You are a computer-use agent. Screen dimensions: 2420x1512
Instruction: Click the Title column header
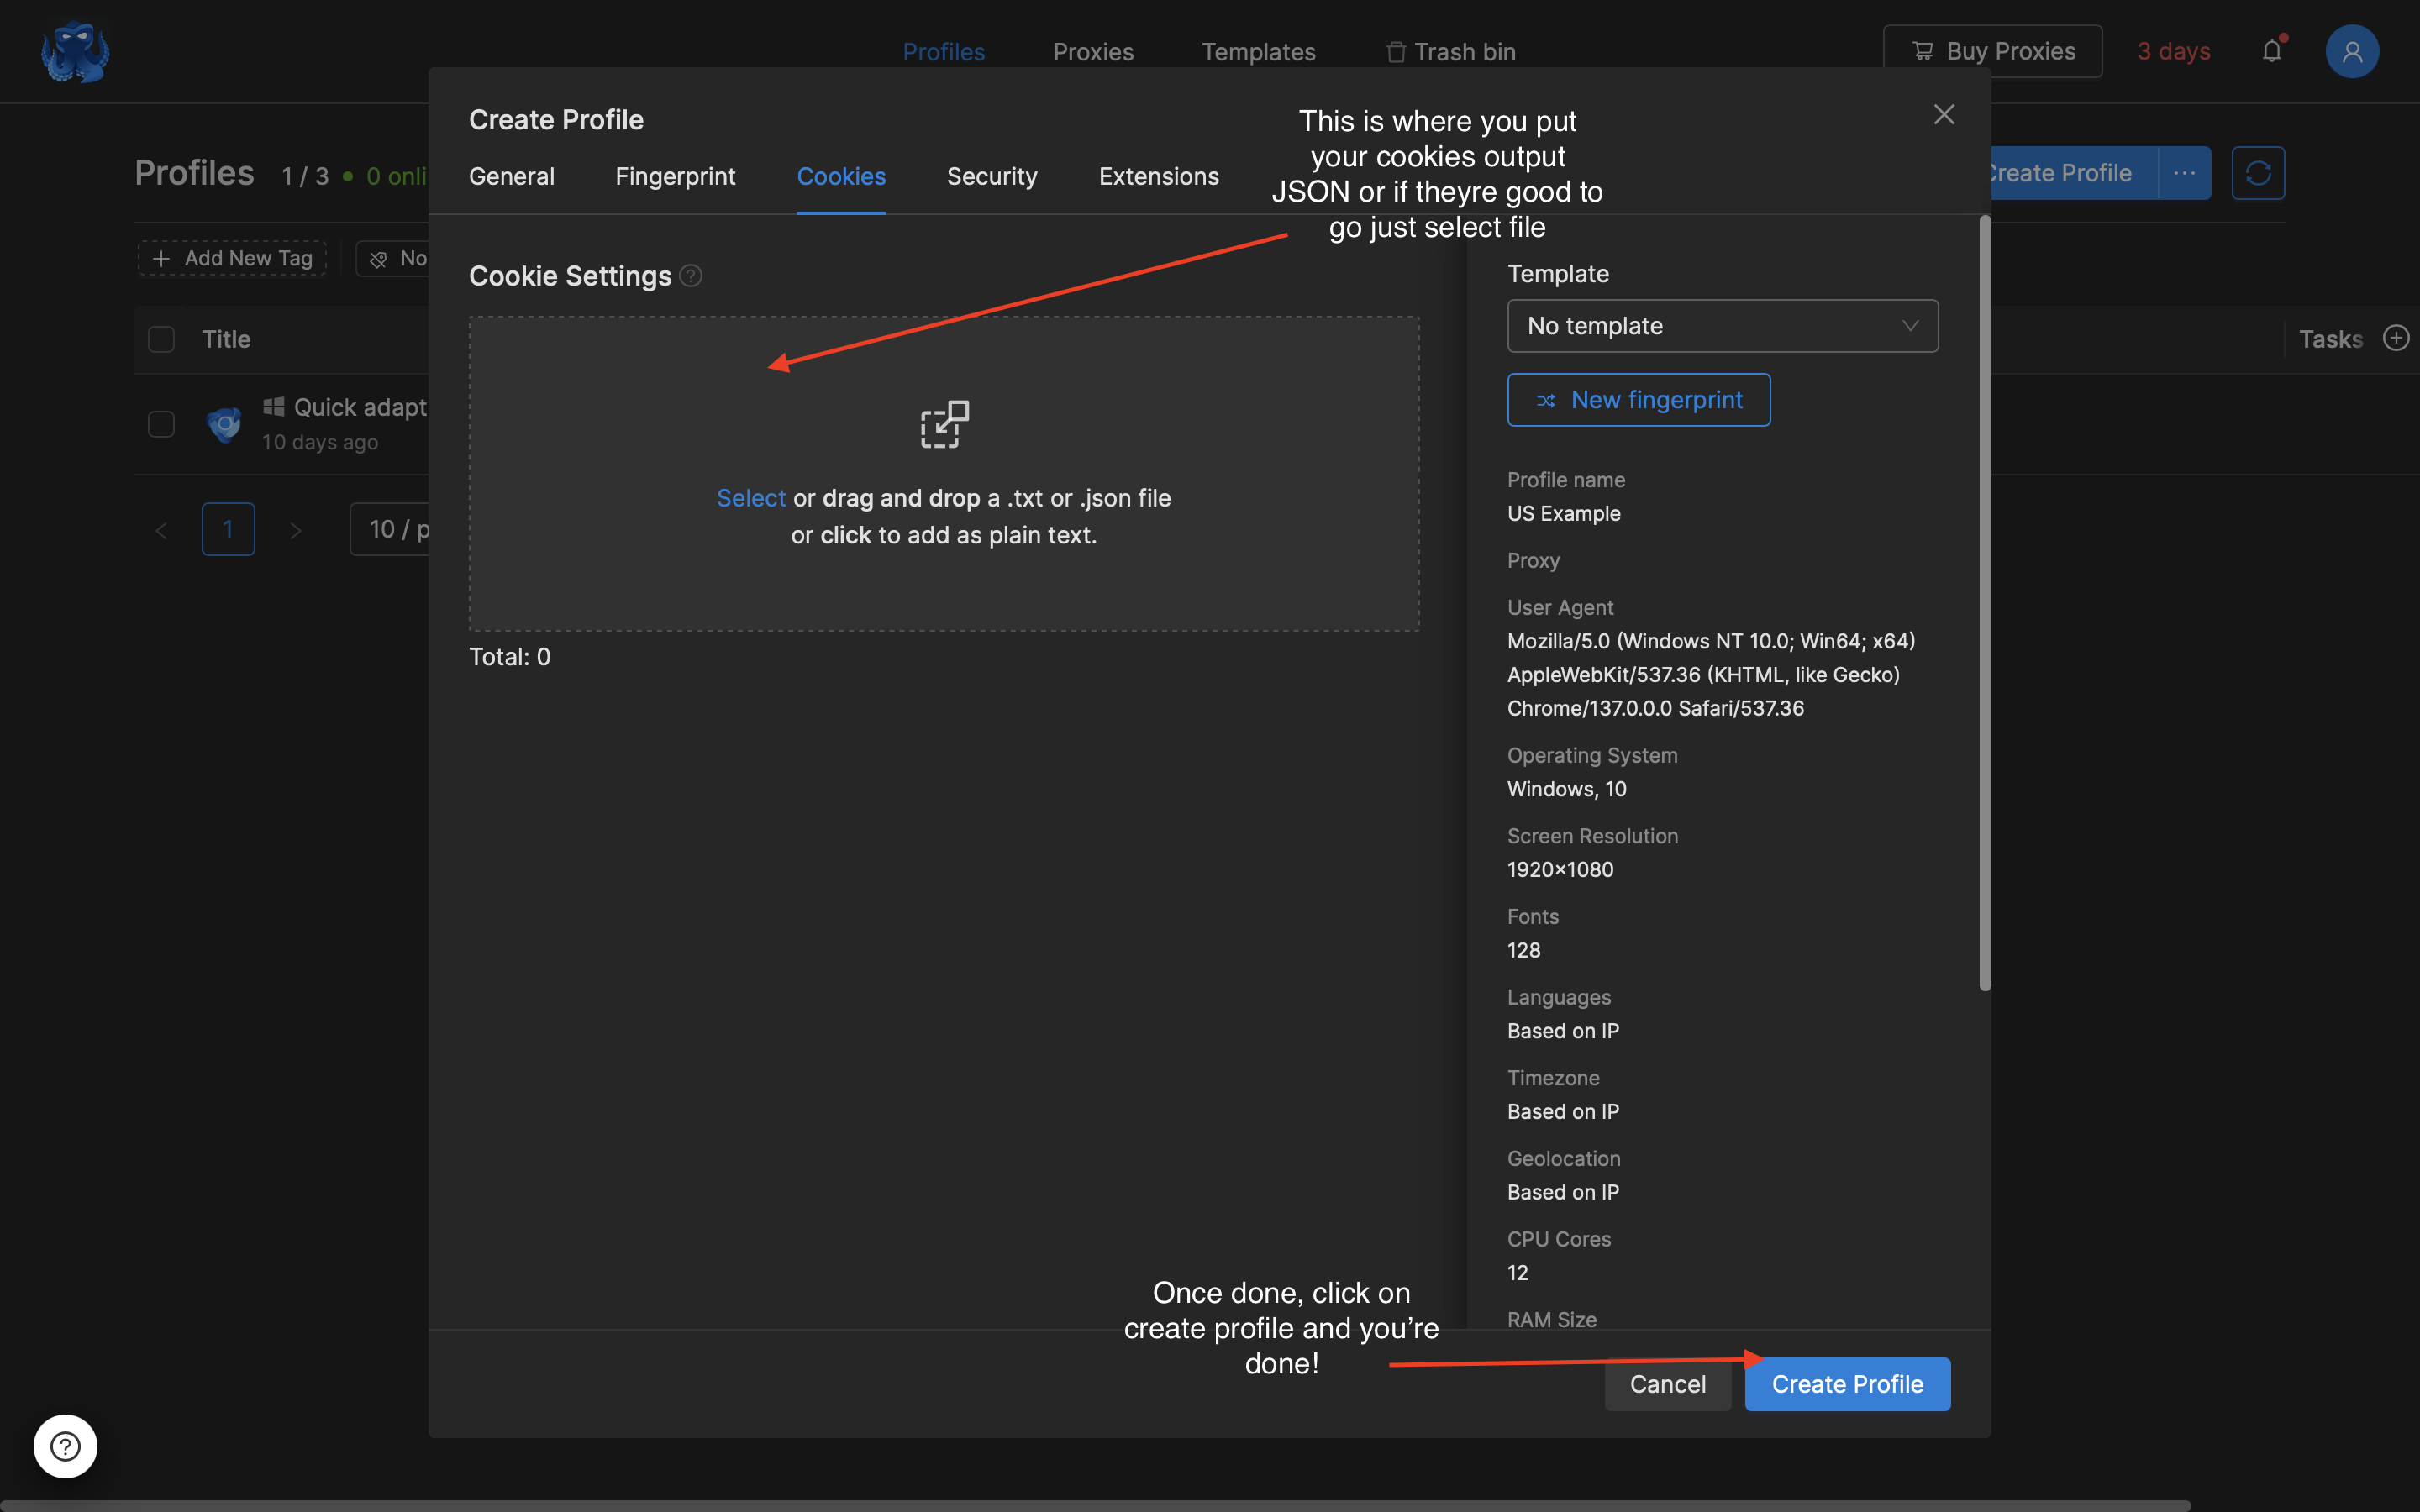226,339
